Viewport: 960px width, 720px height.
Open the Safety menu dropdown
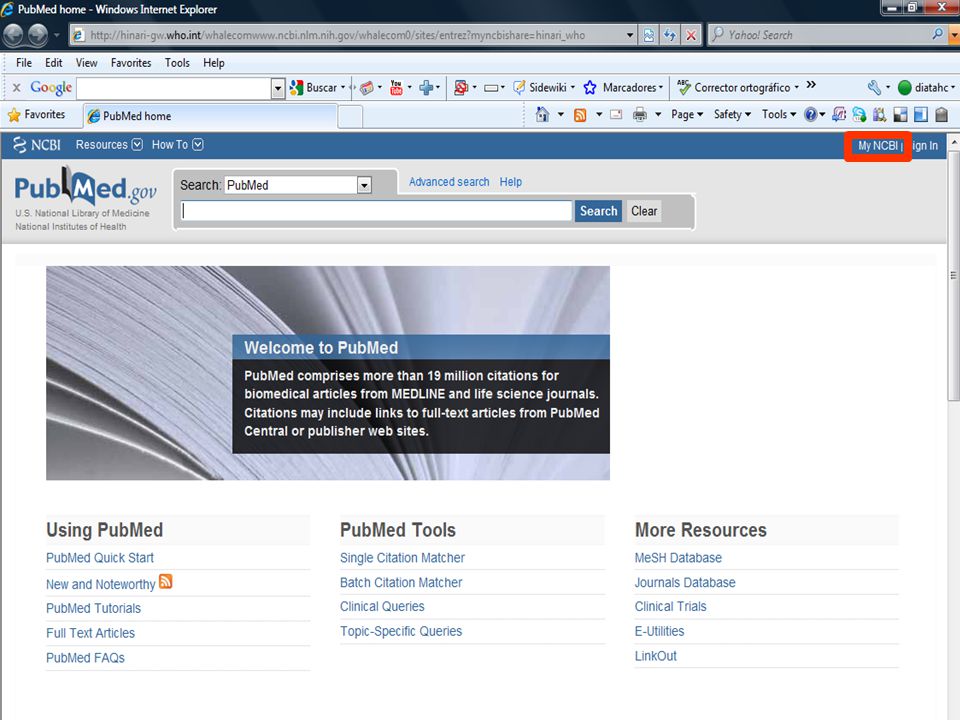pos(732,114)
